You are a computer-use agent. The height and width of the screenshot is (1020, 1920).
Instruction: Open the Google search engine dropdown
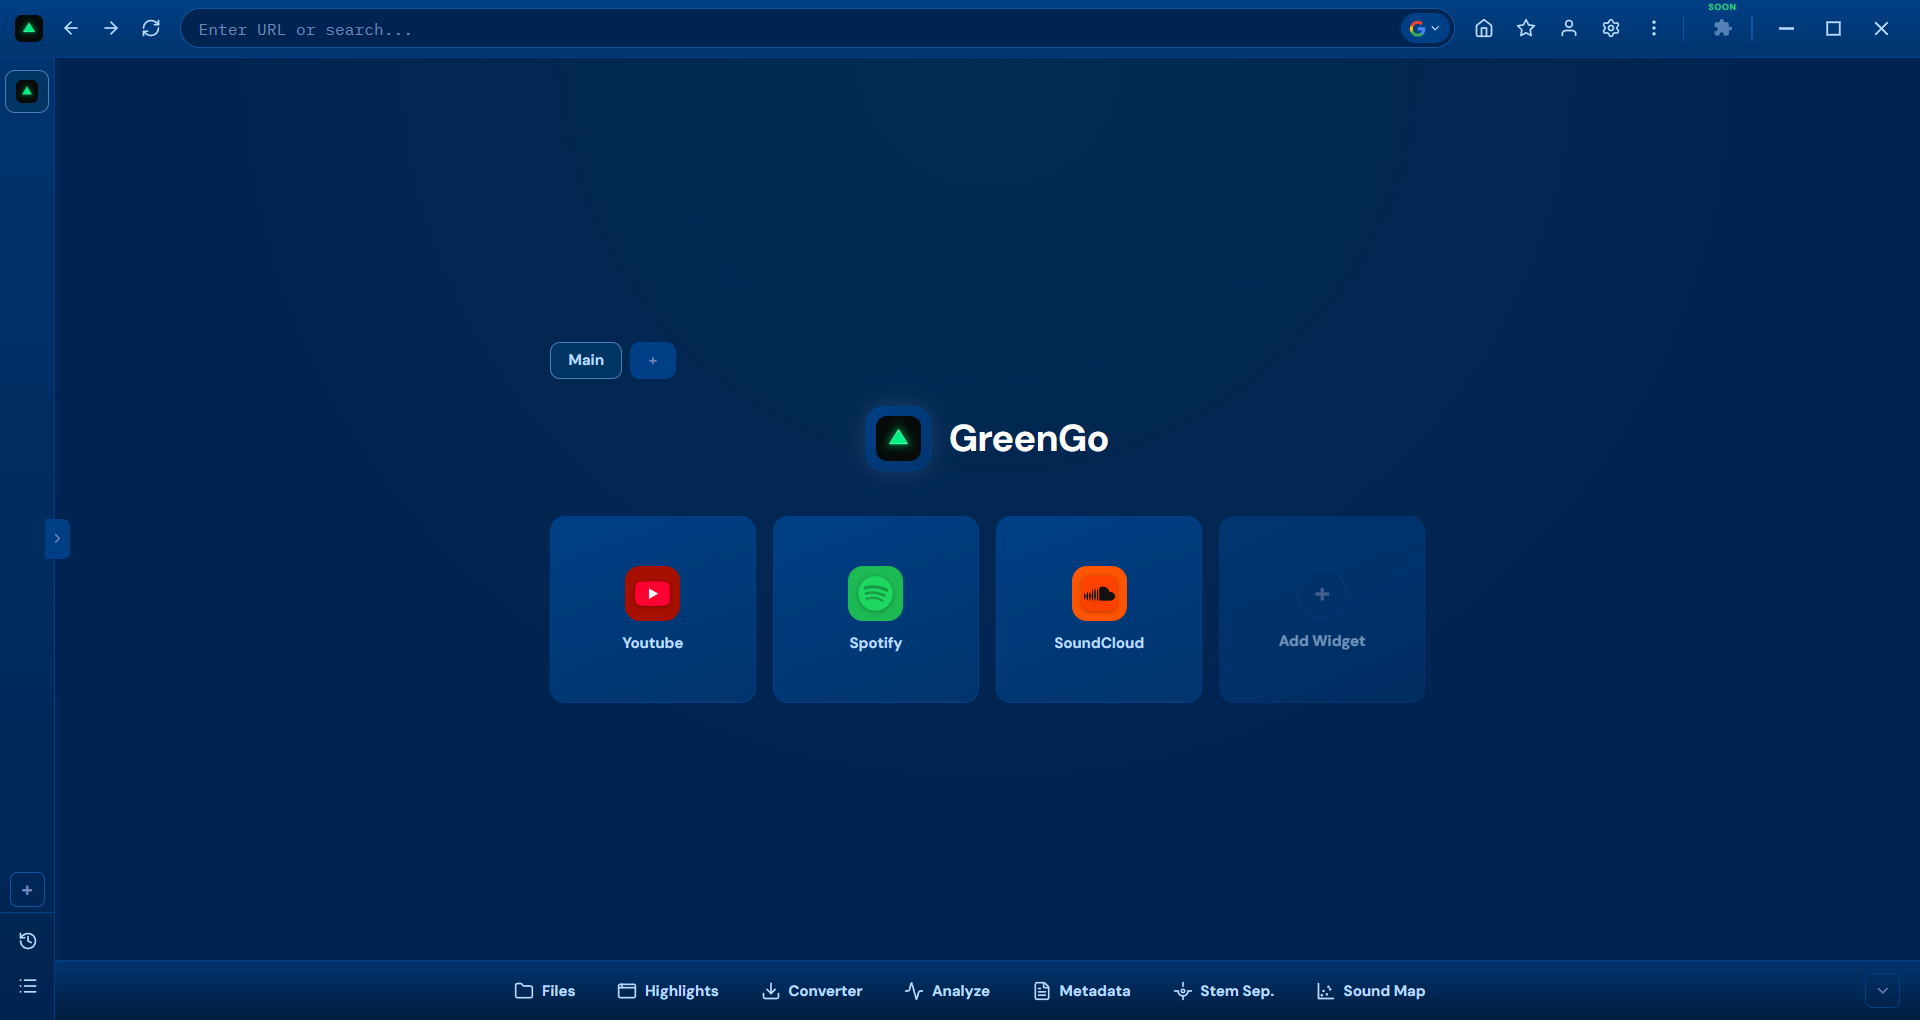(x=1425, y=29)
